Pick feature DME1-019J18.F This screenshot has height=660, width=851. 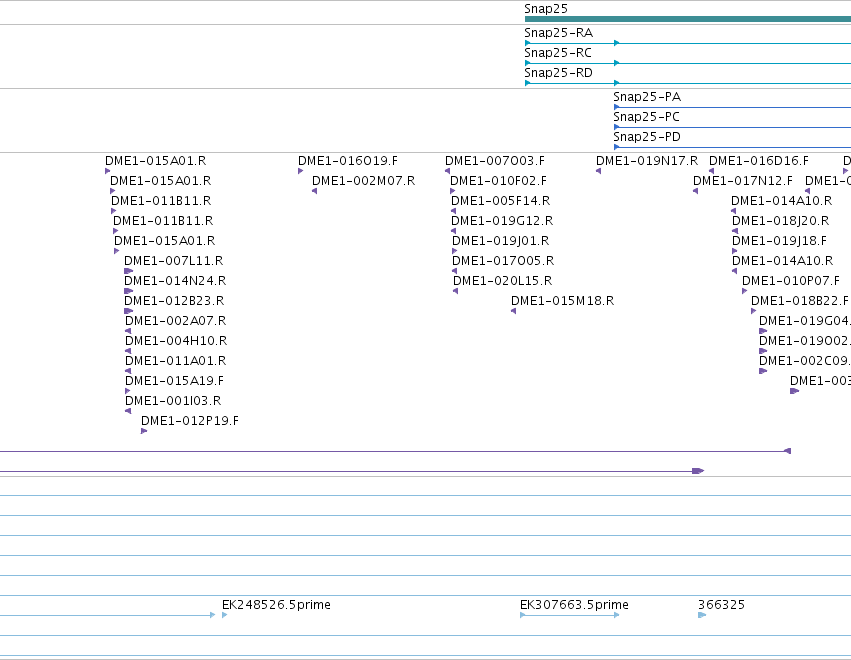(x=779, y=241)
